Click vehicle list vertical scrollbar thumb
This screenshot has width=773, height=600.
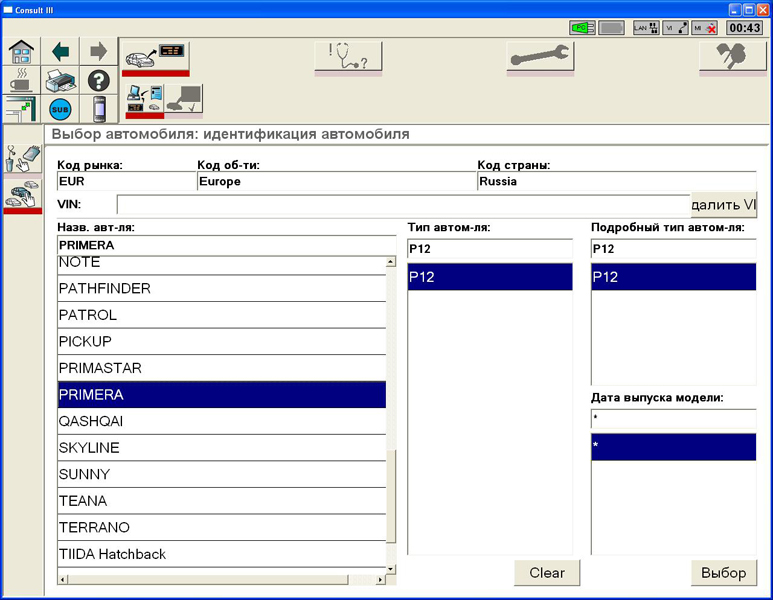(x=391, y=496)
